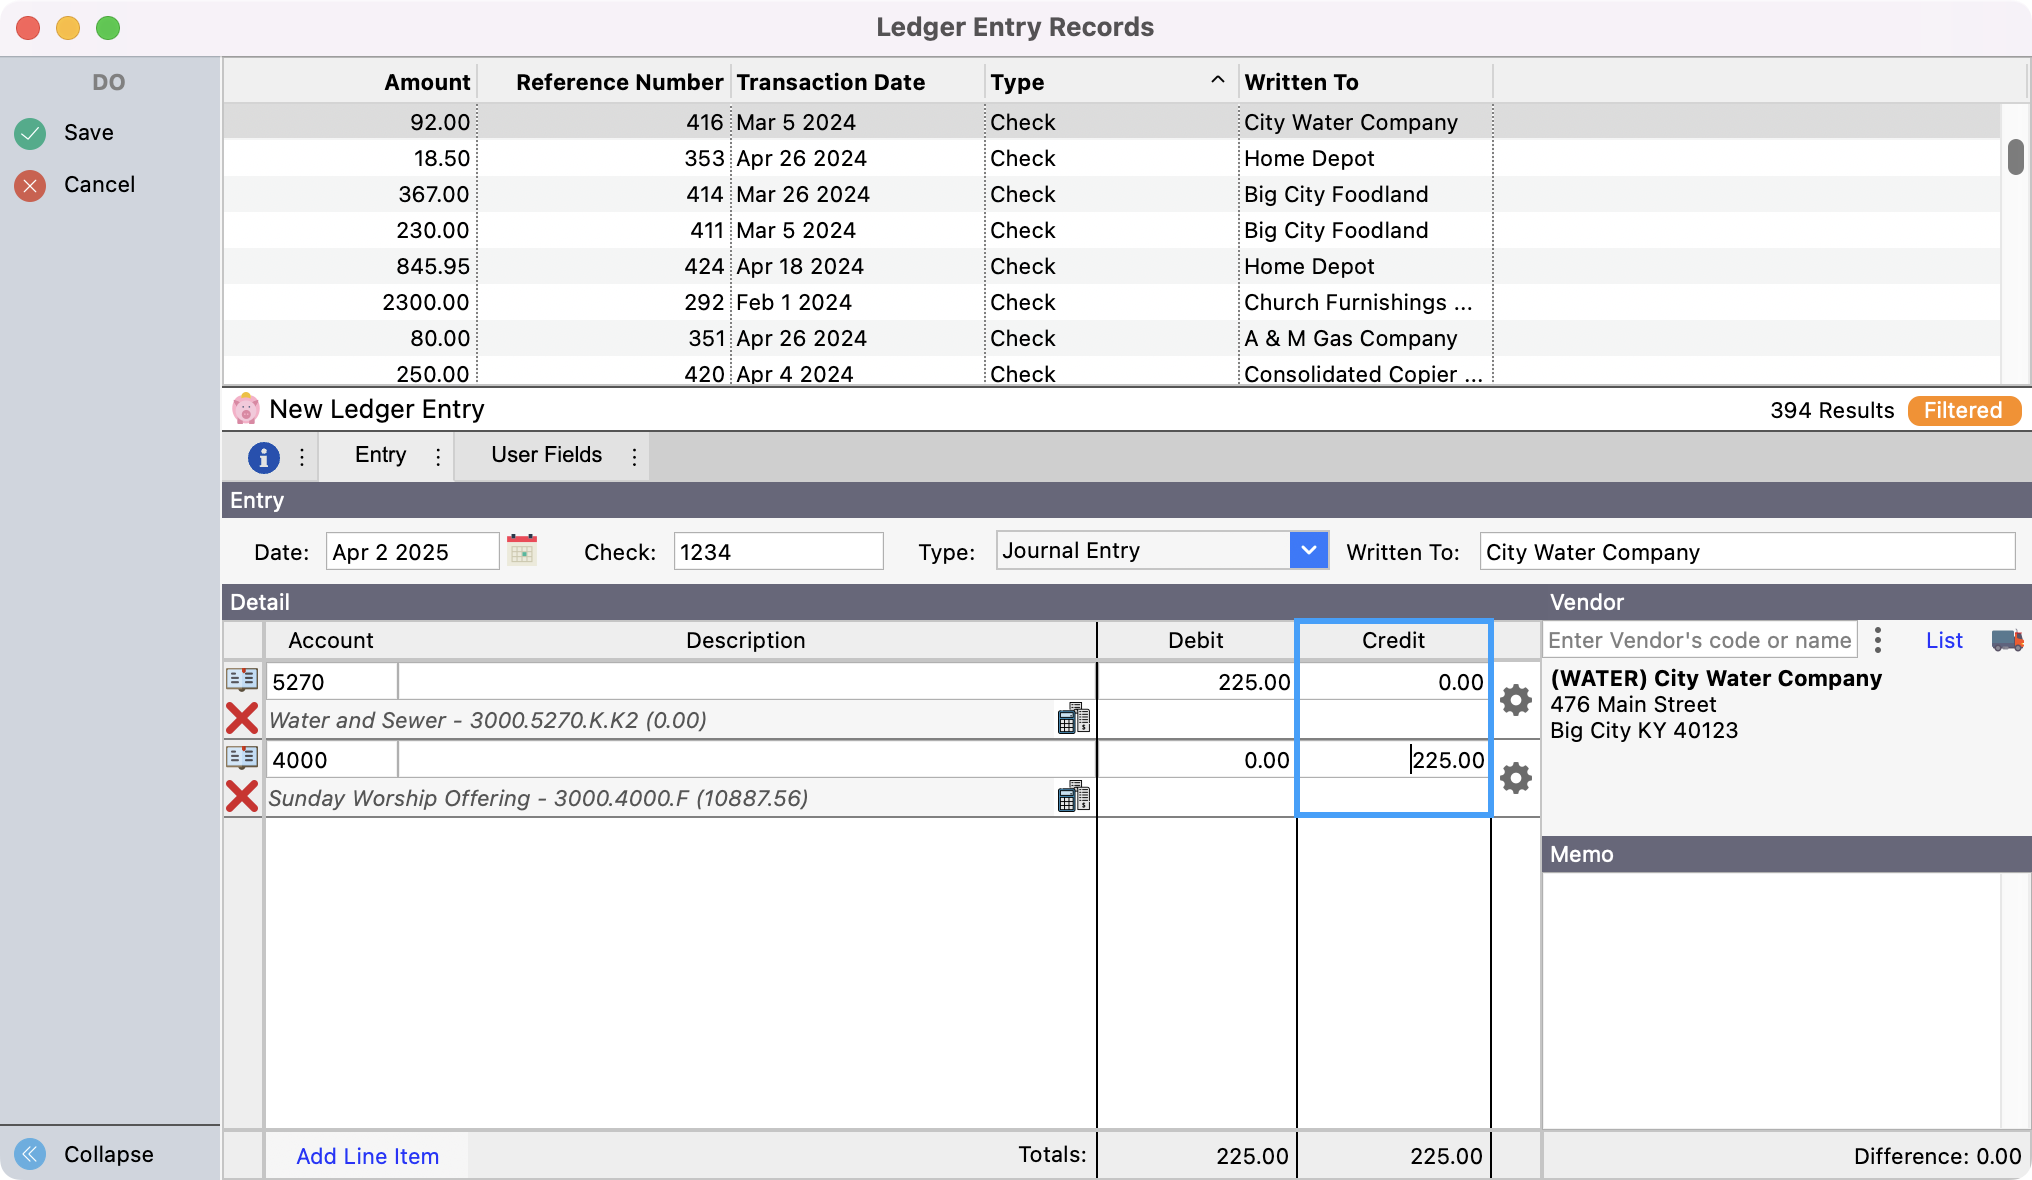
Task: Open the calendar date picker icon
Action: [522, 551]
